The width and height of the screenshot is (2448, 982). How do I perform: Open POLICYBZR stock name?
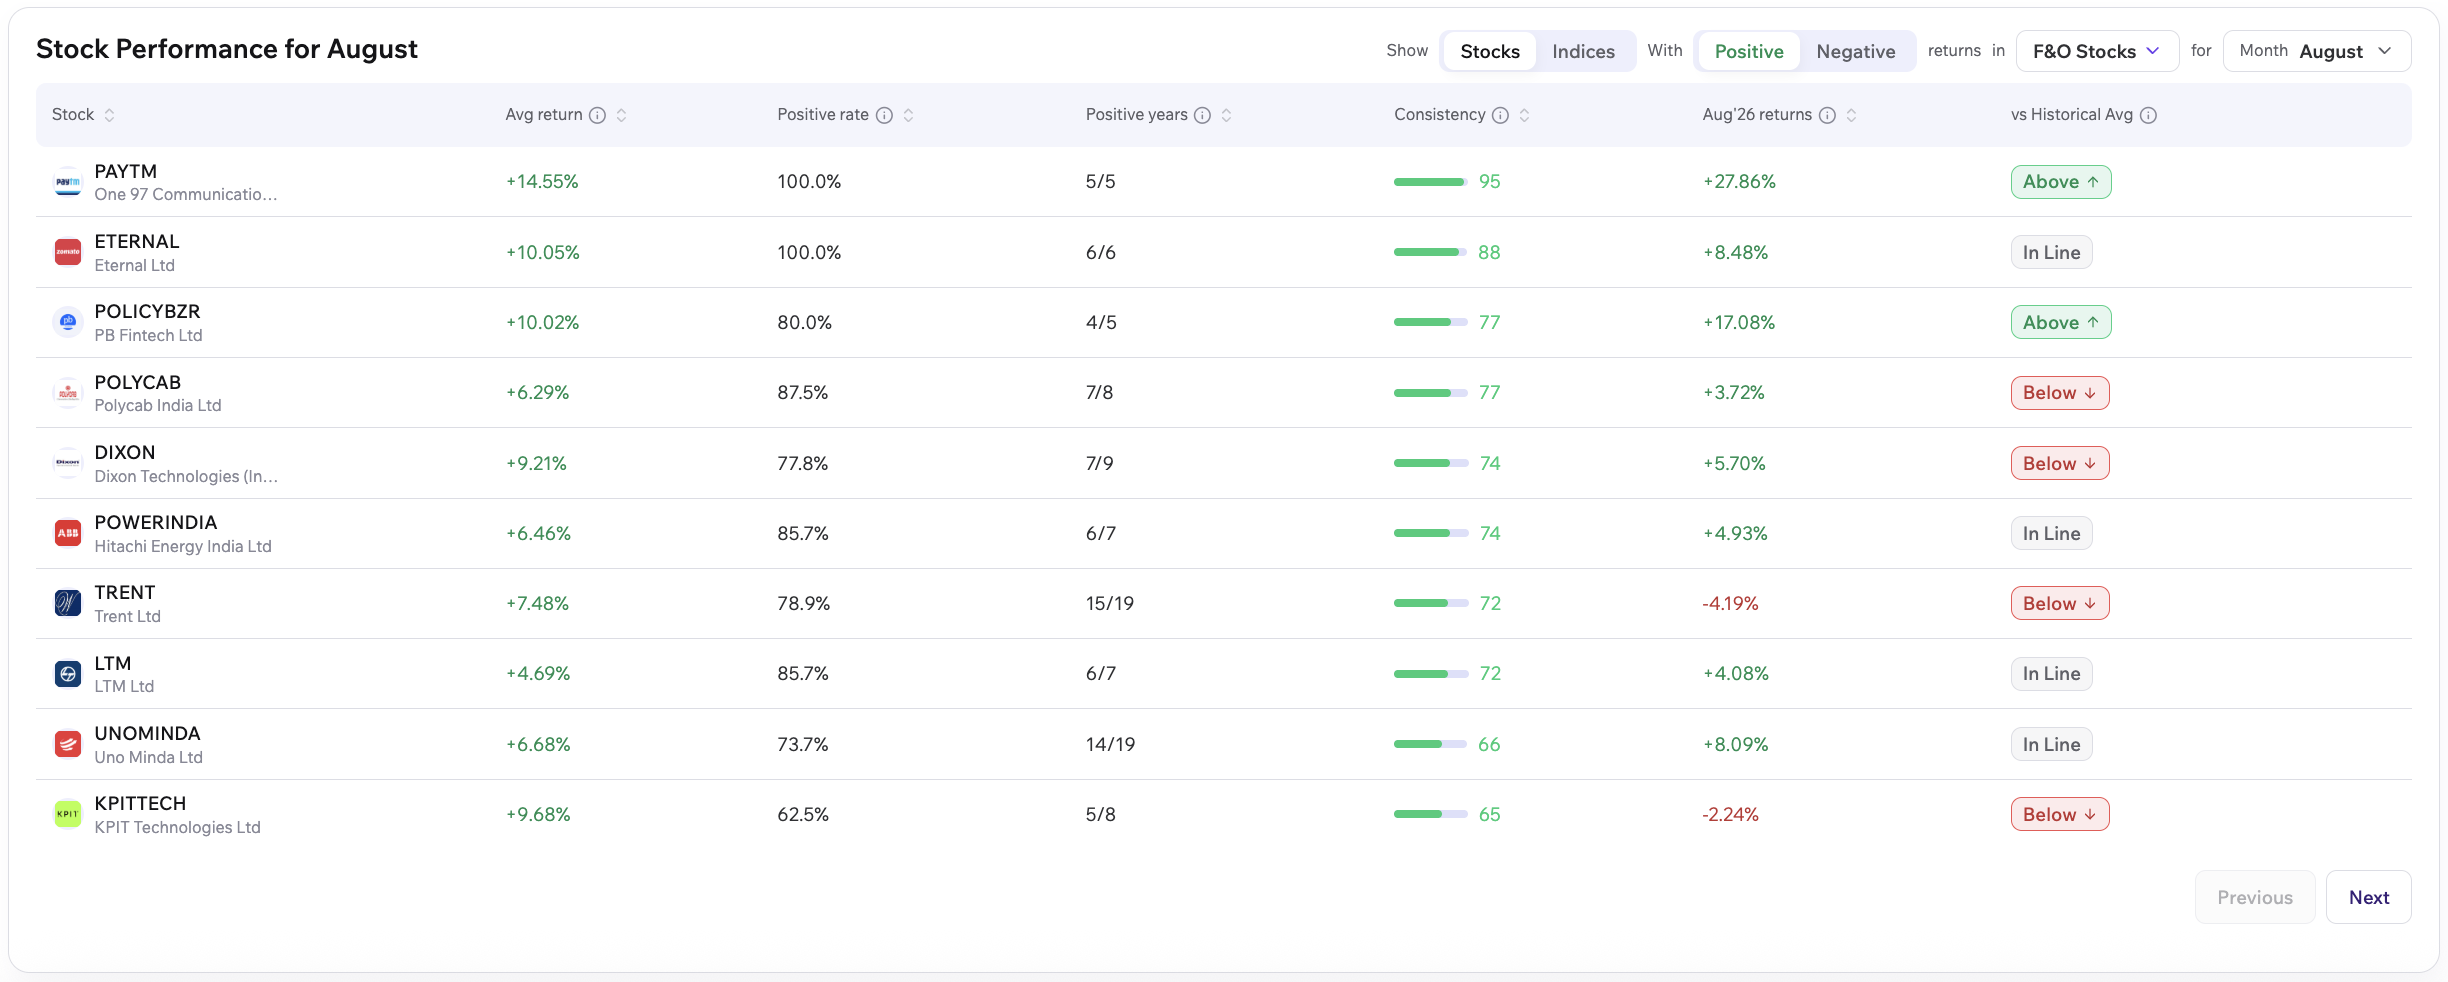[x=147, y=311]
